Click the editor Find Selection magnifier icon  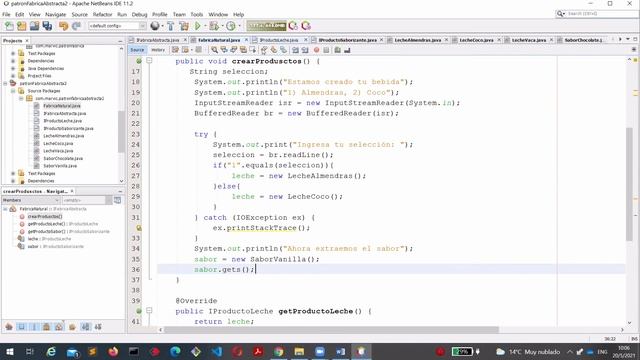point(214,50)
